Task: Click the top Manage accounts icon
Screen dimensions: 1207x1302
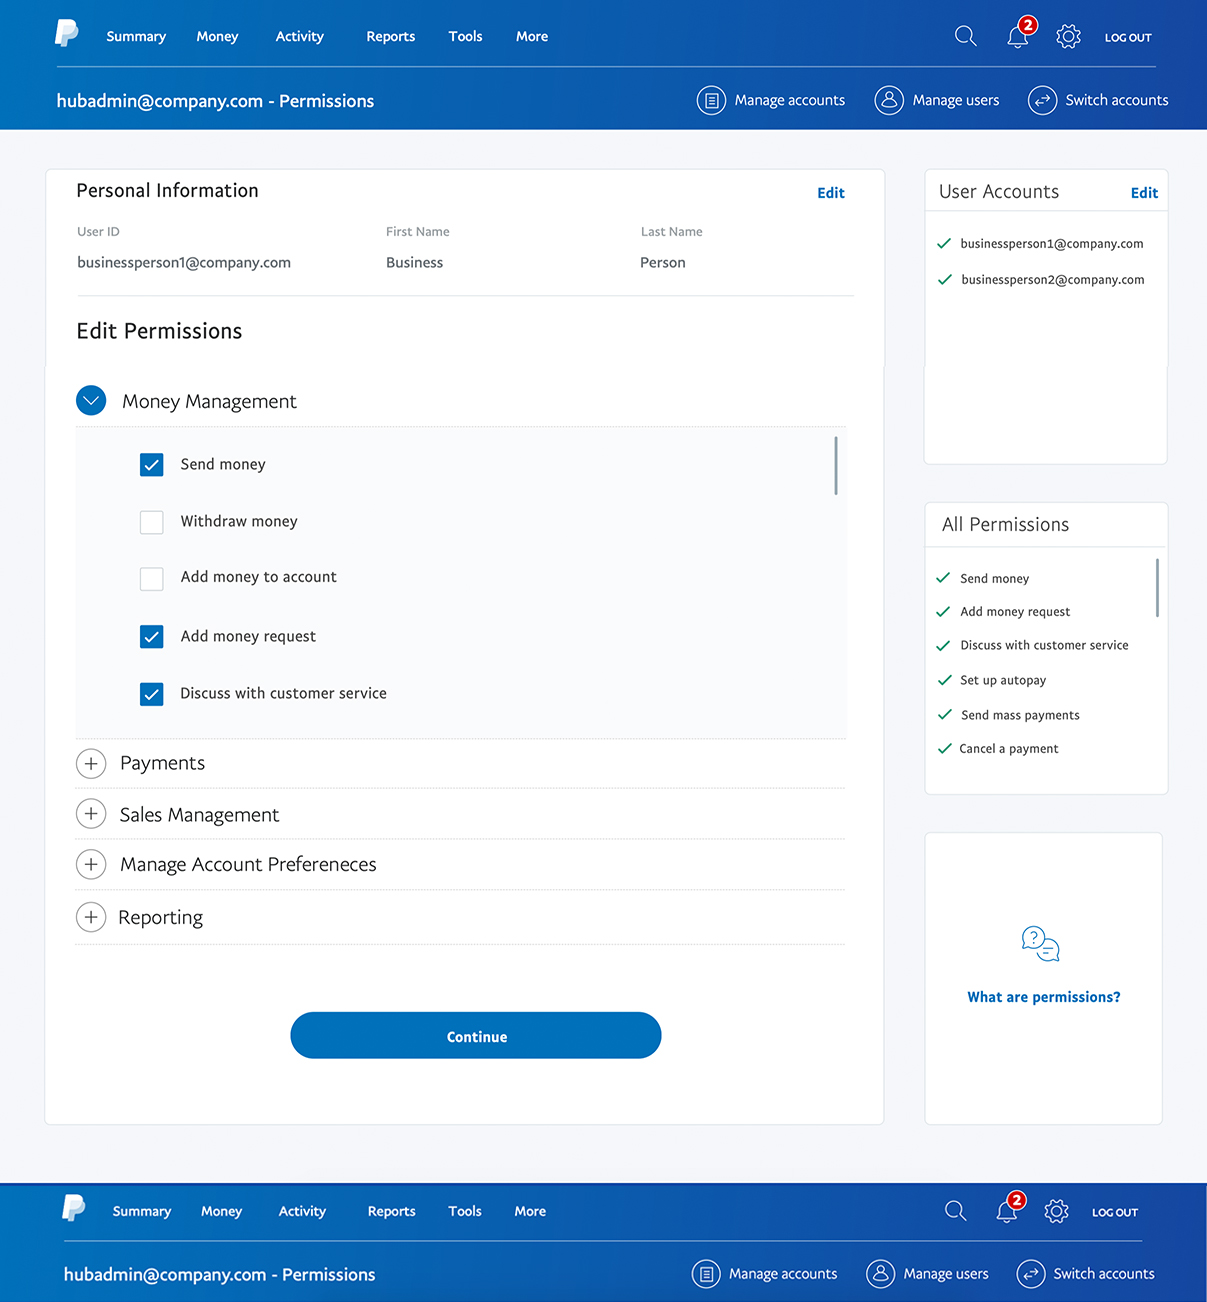Action: [711, 101]
